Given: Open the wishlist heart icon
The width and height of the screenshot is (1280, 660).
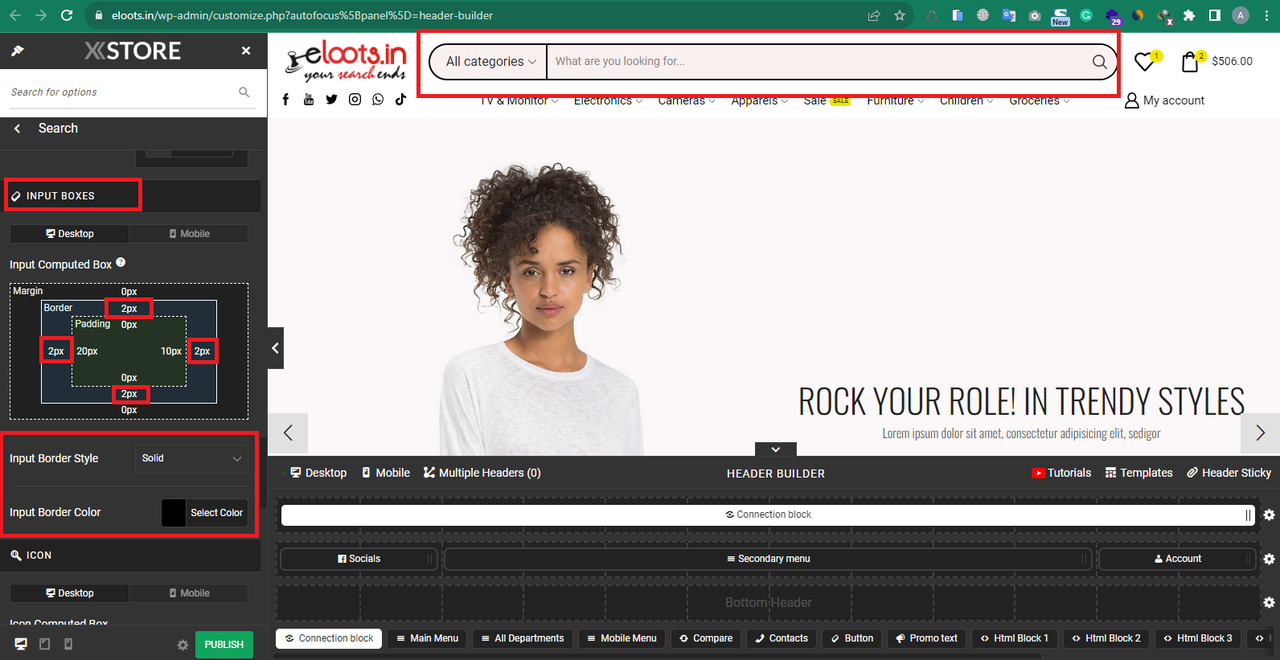Looking at the screenshot, I should click(1144, 62).
